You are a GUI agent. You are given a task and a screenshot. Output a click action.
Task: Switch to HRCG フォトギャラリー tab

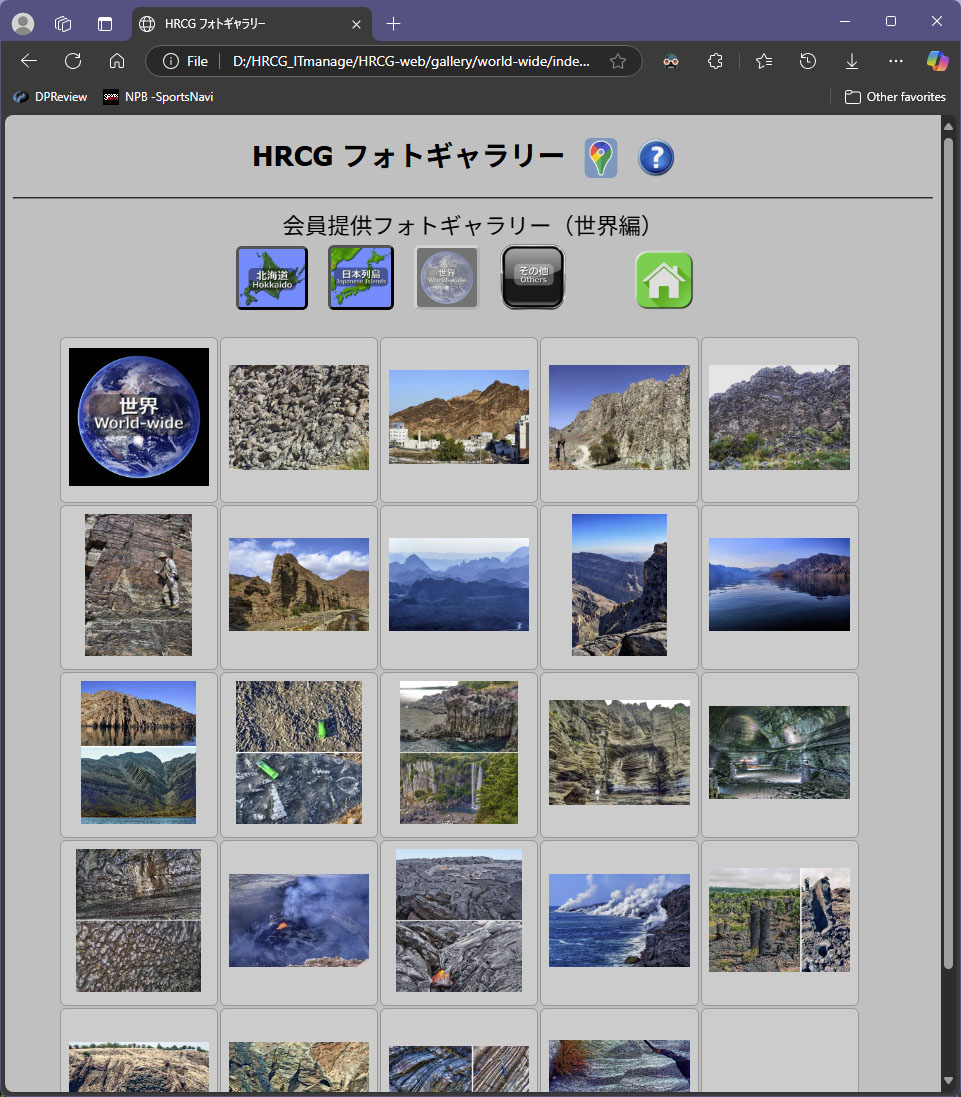point(252,24)
